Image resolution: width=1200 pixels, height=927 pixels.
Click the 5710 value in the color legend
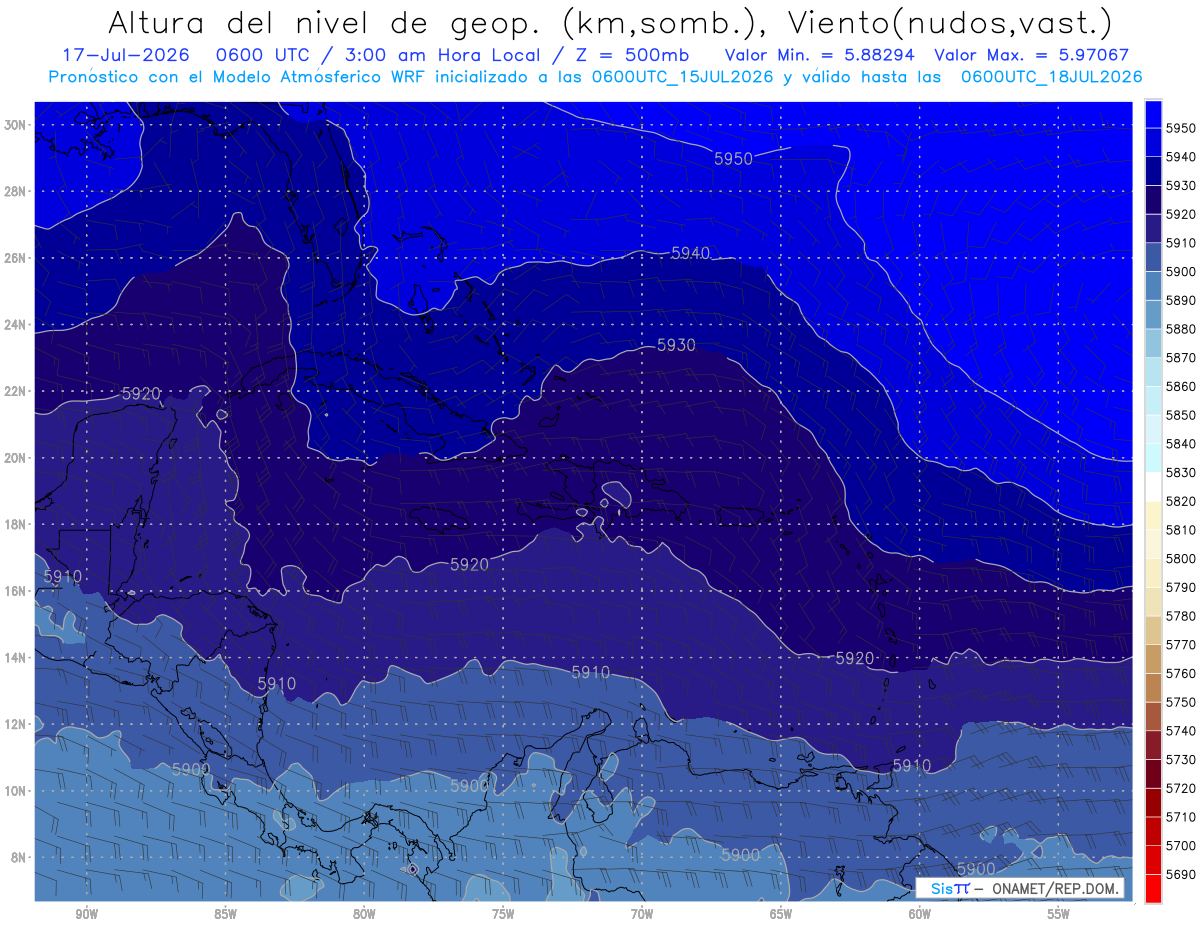1180,817
